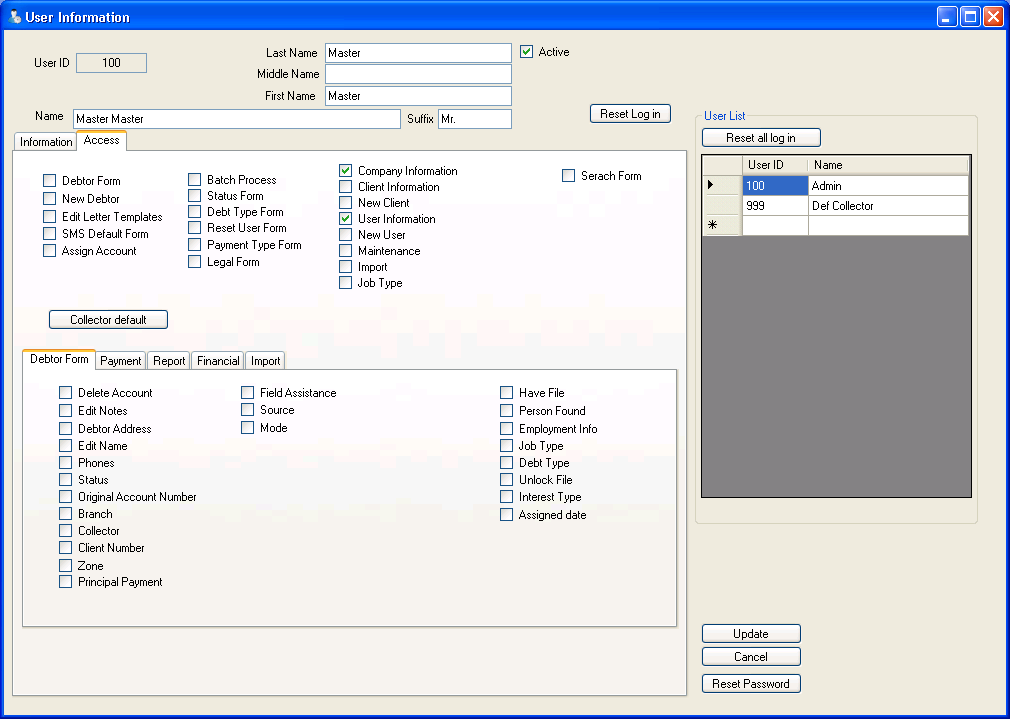Uncheck the Active checkbox
The height and width of the screenshot is (719, 1010).
click(x=527, y=52)
